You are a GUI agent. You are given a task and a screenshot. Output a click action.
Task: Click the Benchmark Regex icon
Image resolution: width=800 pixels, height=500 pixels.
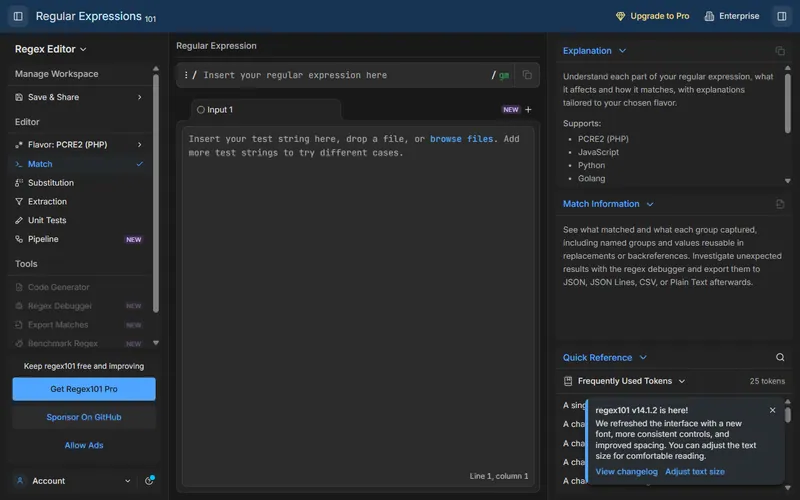19,343
